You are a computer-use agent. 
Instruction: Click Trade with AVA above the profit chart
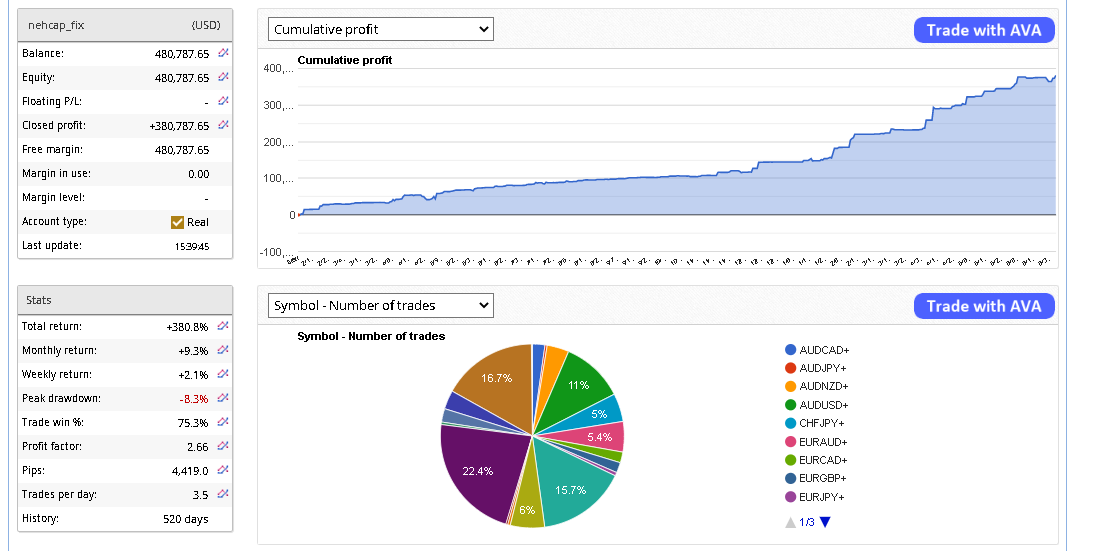coord(983,30)
